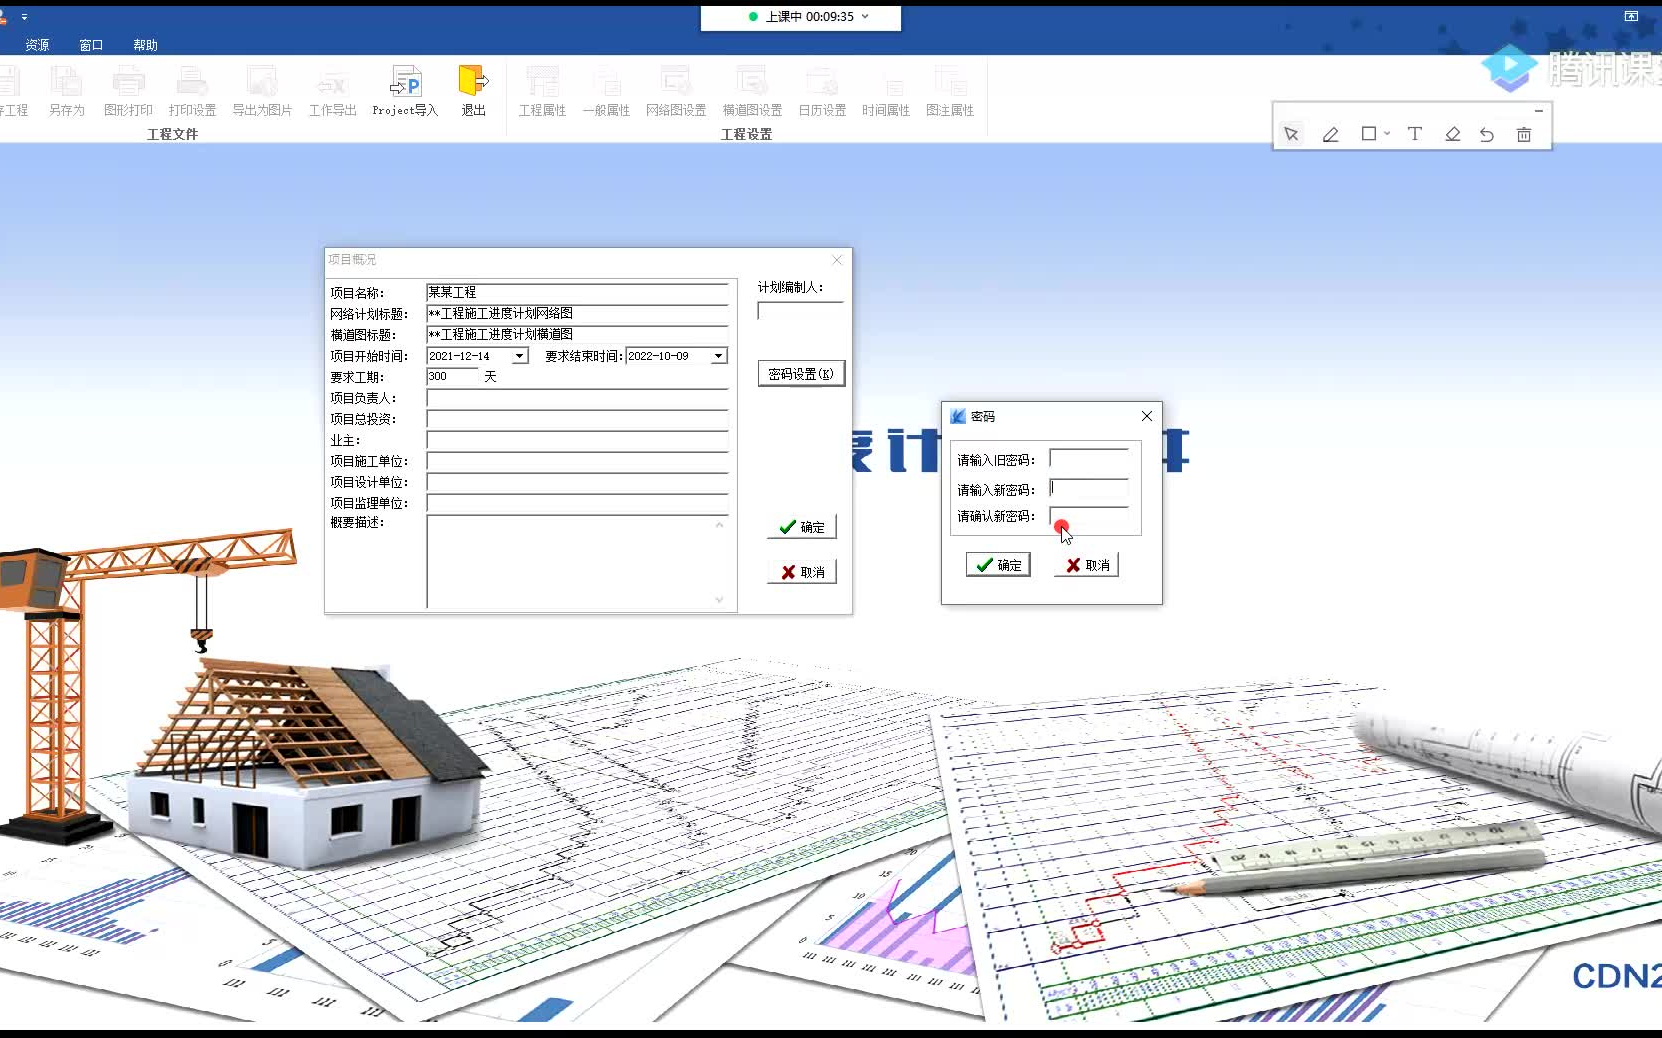Viewport: 1662px width, 1038px height.
Task: Open the 项目开始时间 date dropdown
Action: coord(519,356)
